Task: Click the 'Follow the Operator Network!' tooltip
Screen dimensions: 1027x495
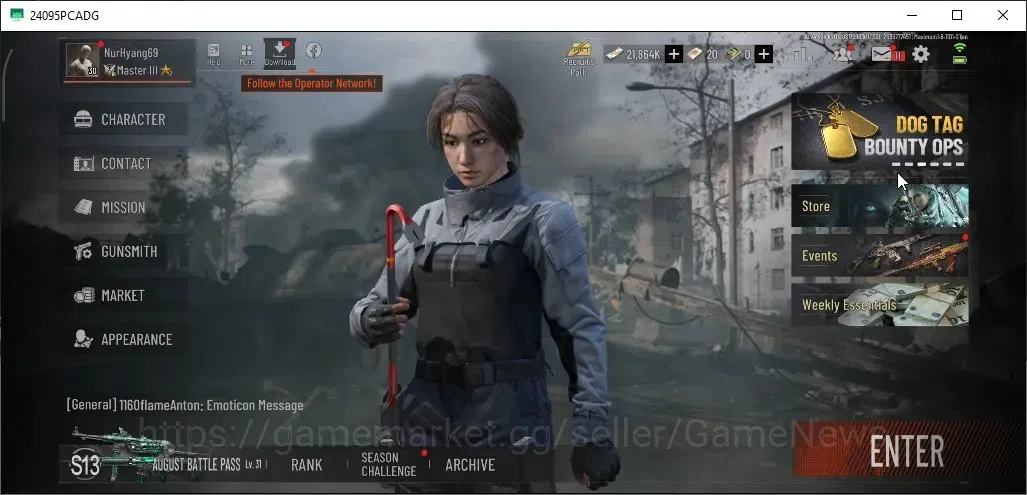Action: [311, 83]
